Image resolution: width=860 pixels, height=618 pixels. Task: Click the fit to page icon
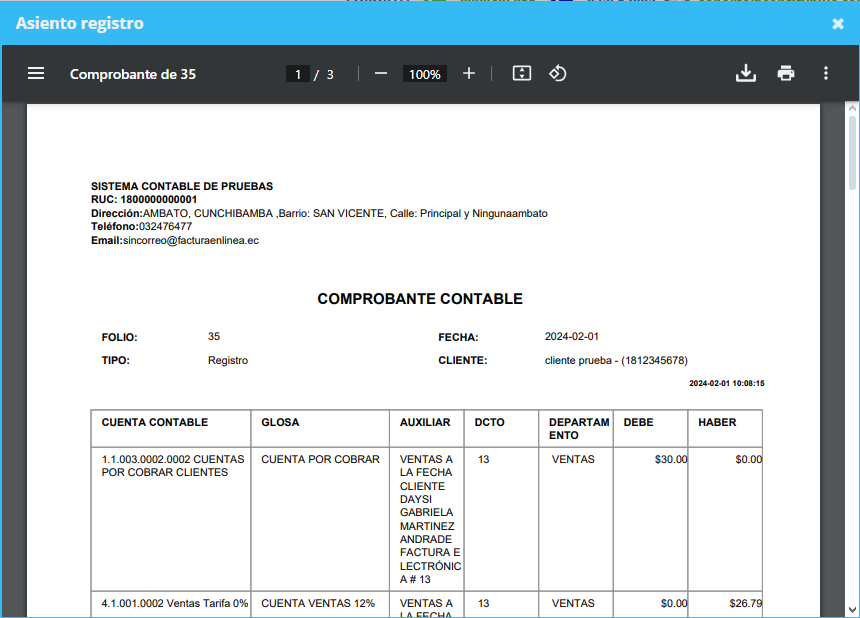click(x=522, y=73)
